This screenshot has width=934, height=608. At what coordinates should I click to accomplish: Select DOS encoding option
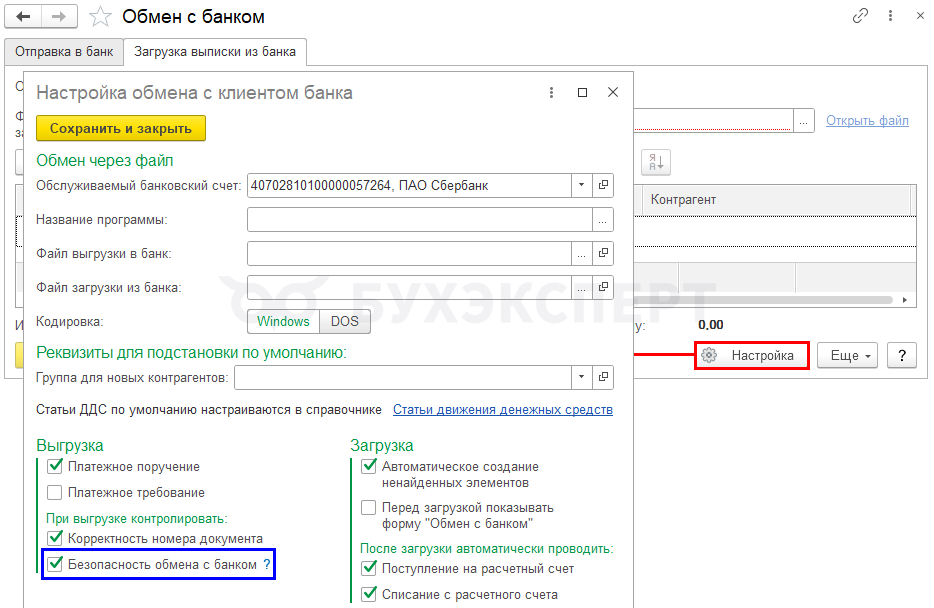[x=345, y=321]
